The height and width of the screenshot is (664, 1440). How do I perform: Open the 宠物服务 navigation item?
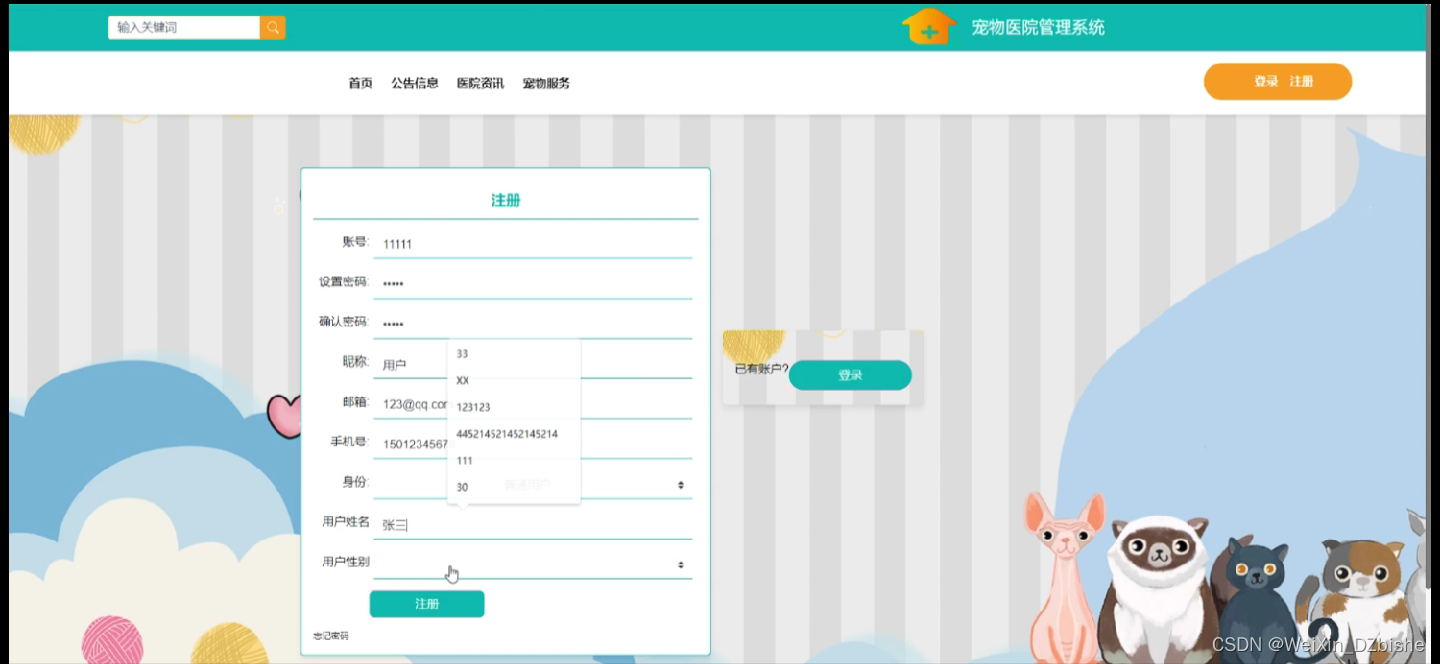click(546, 83)
